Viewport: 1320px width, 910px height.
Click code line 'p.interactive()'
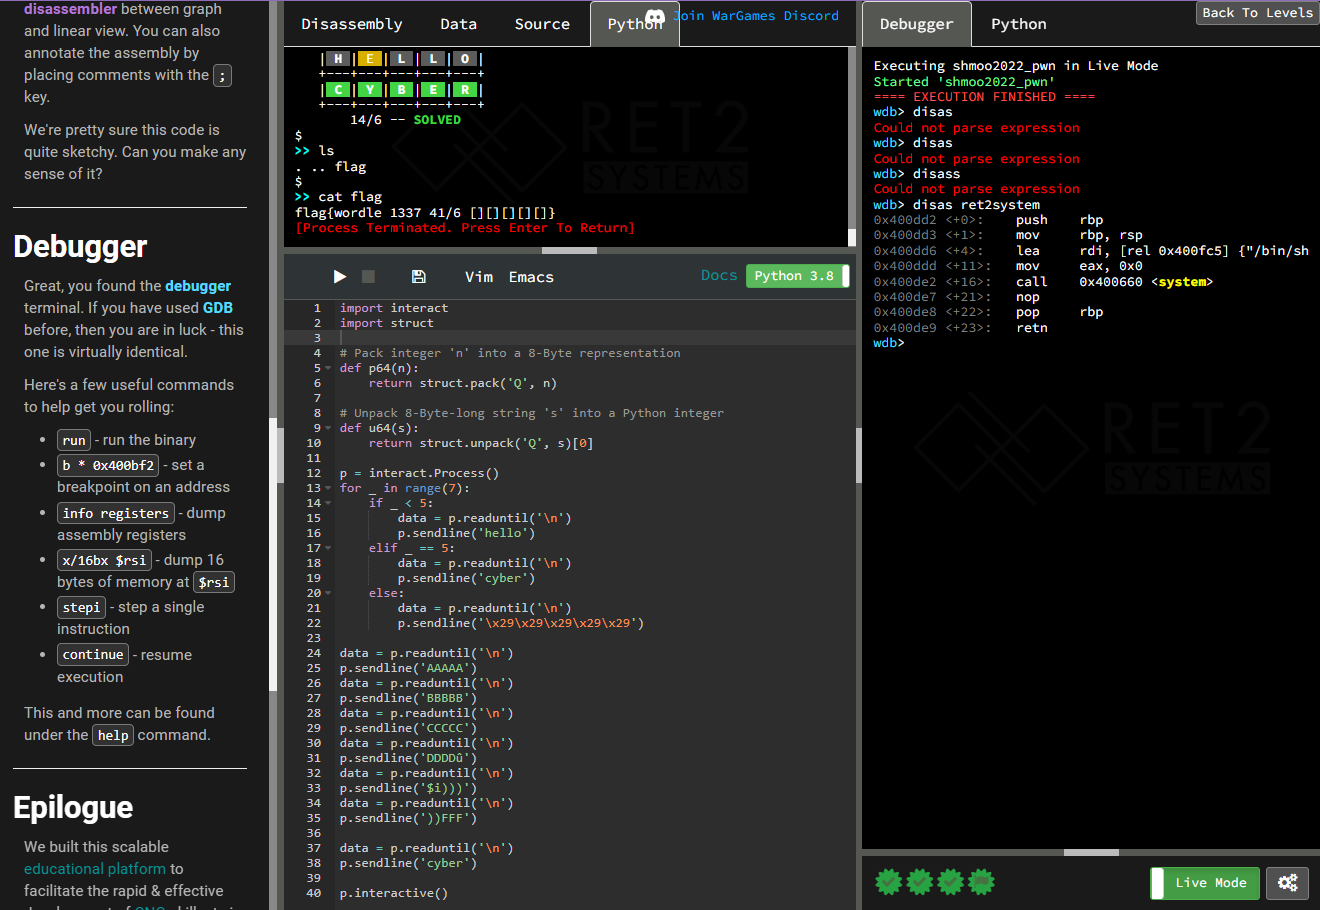coord(394,893)
